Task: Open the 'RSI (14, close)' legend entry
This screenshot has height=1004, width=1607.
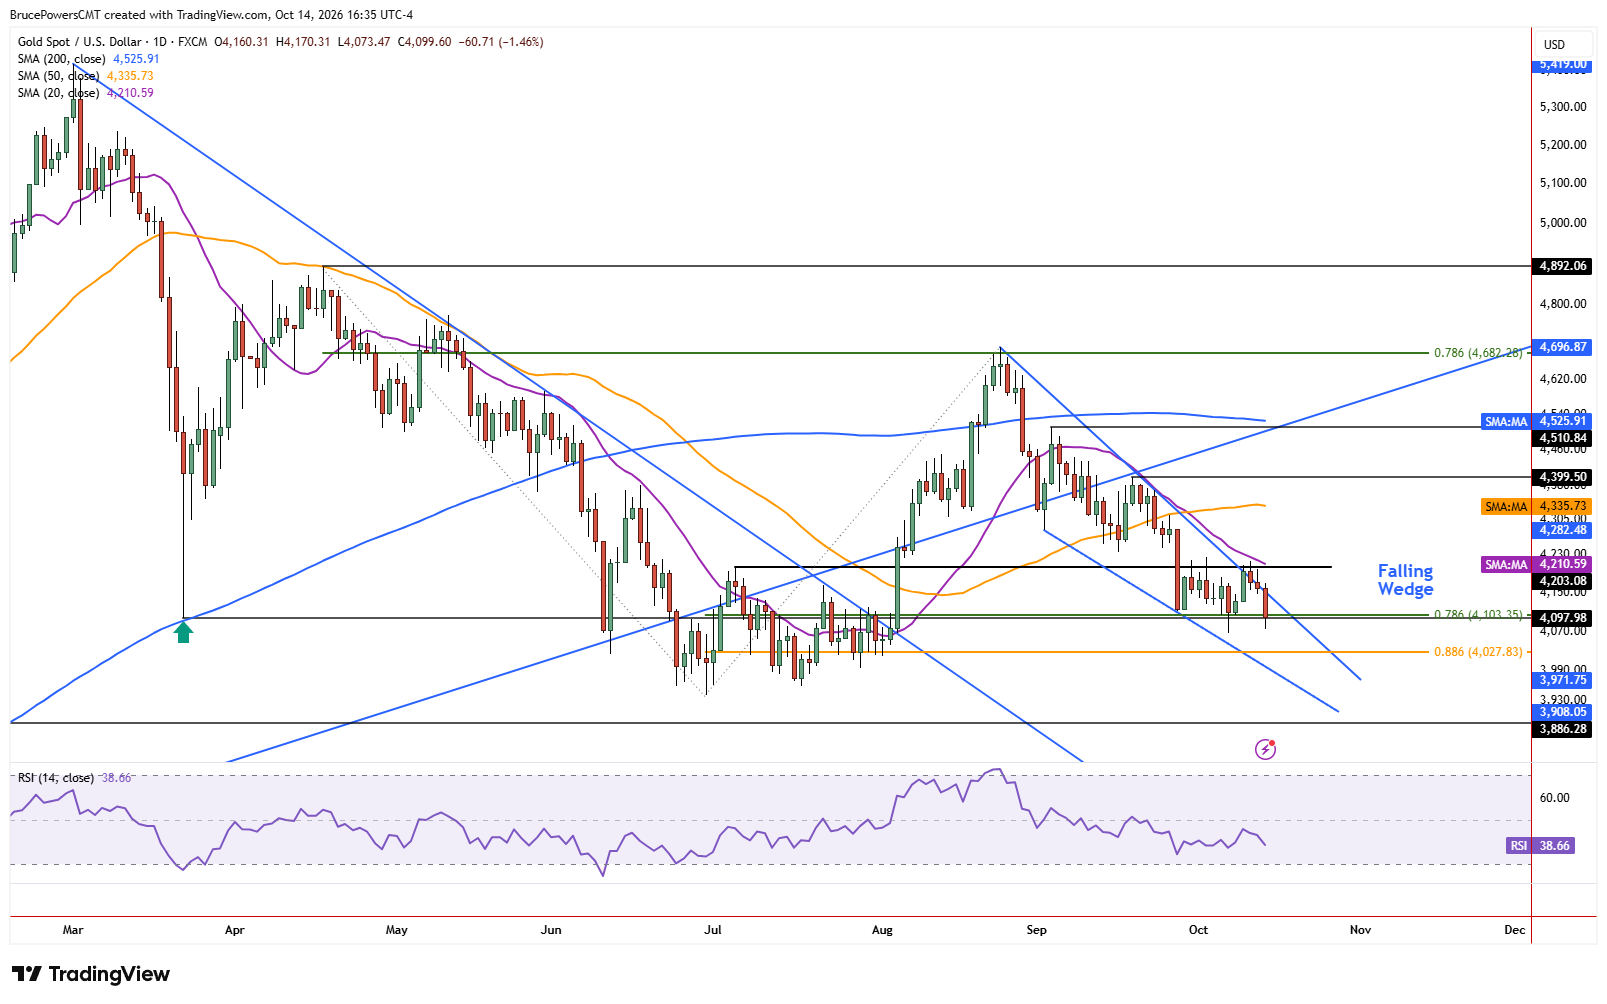Action: pyautogui.click(x=56, y=778)
